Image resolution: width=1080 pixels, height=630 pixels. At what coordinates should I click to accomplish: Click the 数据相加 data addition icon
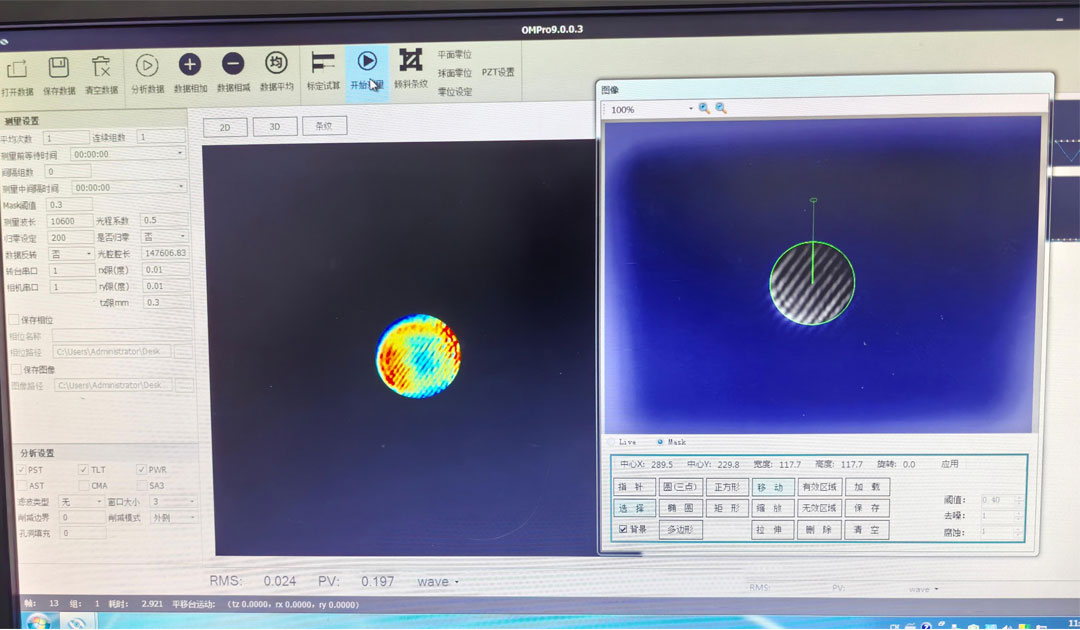(190, 64)
